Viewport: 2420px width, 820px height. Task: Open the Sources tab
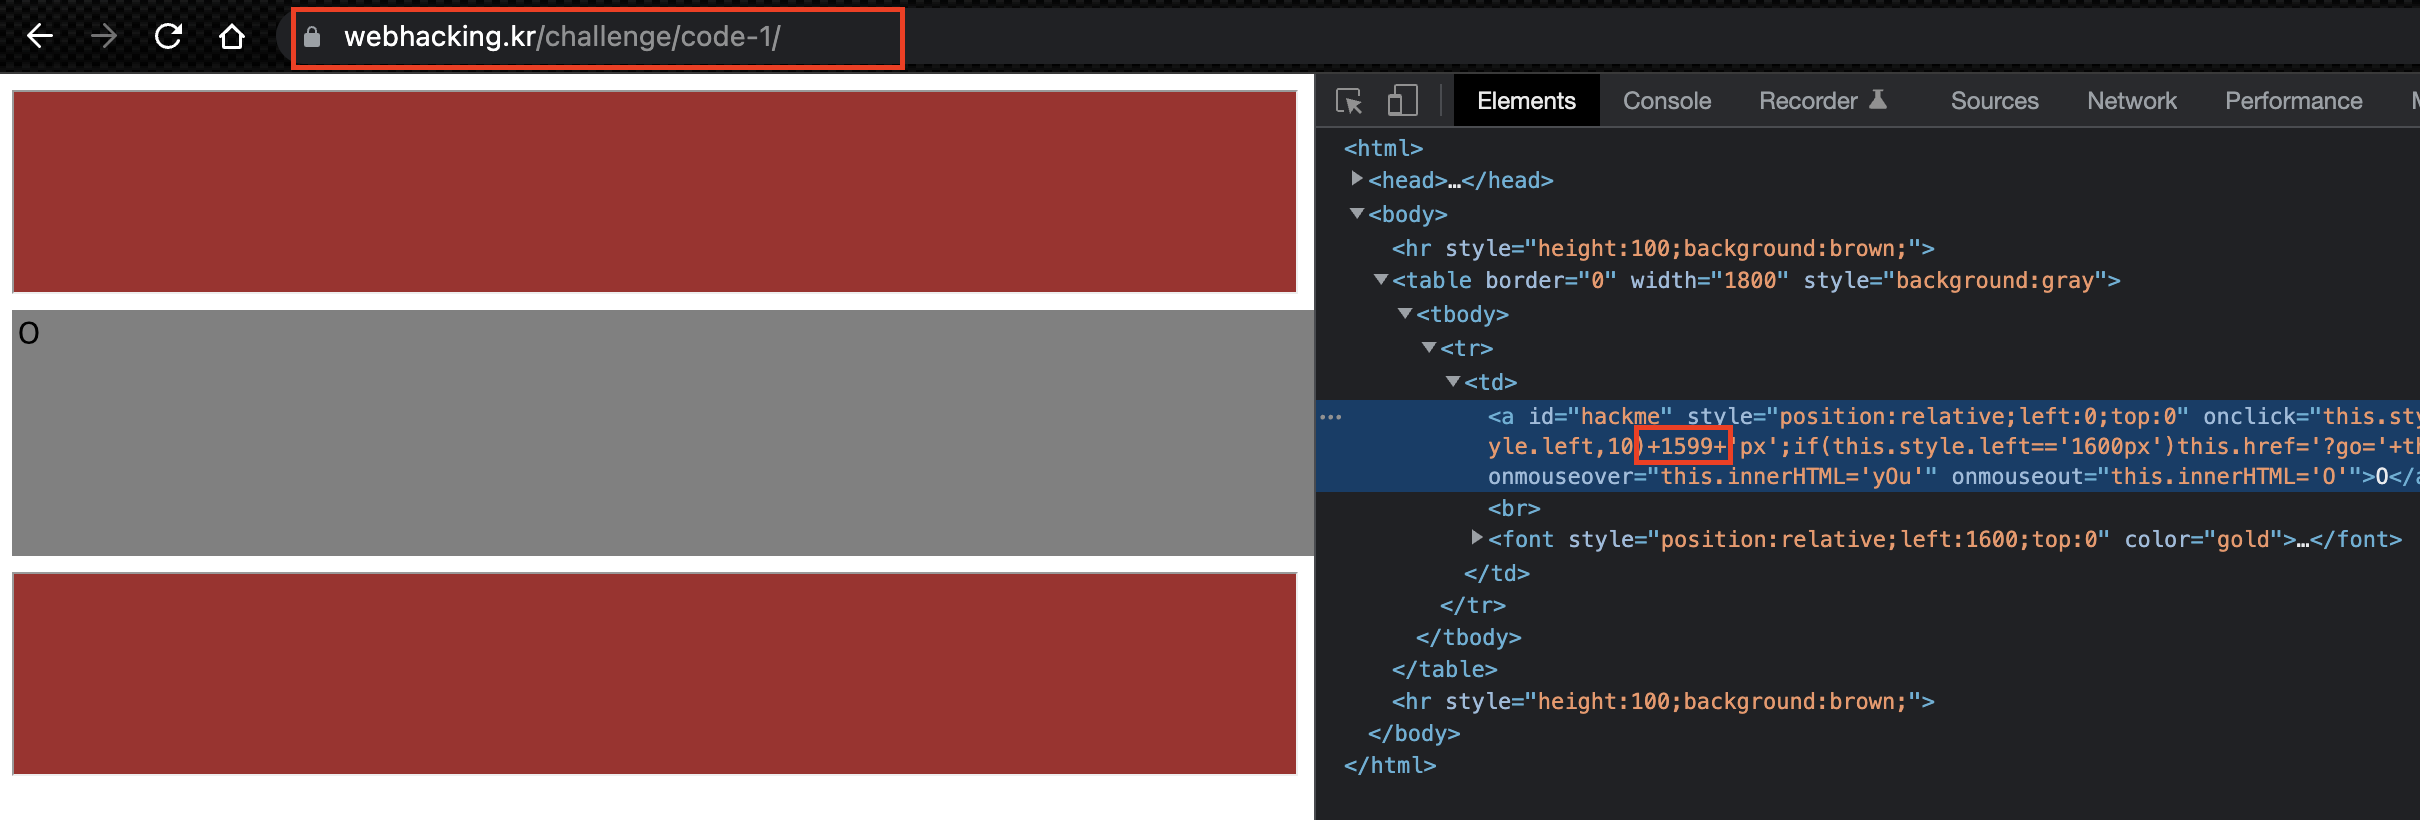point(1994,101)
